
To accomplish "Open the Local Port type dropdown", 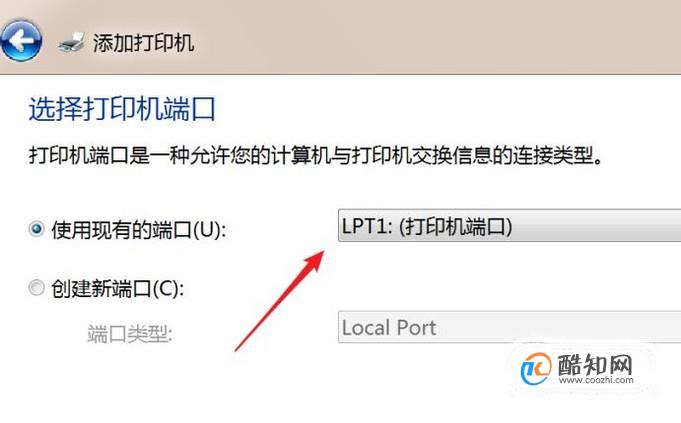I will (x=509, y=327).
